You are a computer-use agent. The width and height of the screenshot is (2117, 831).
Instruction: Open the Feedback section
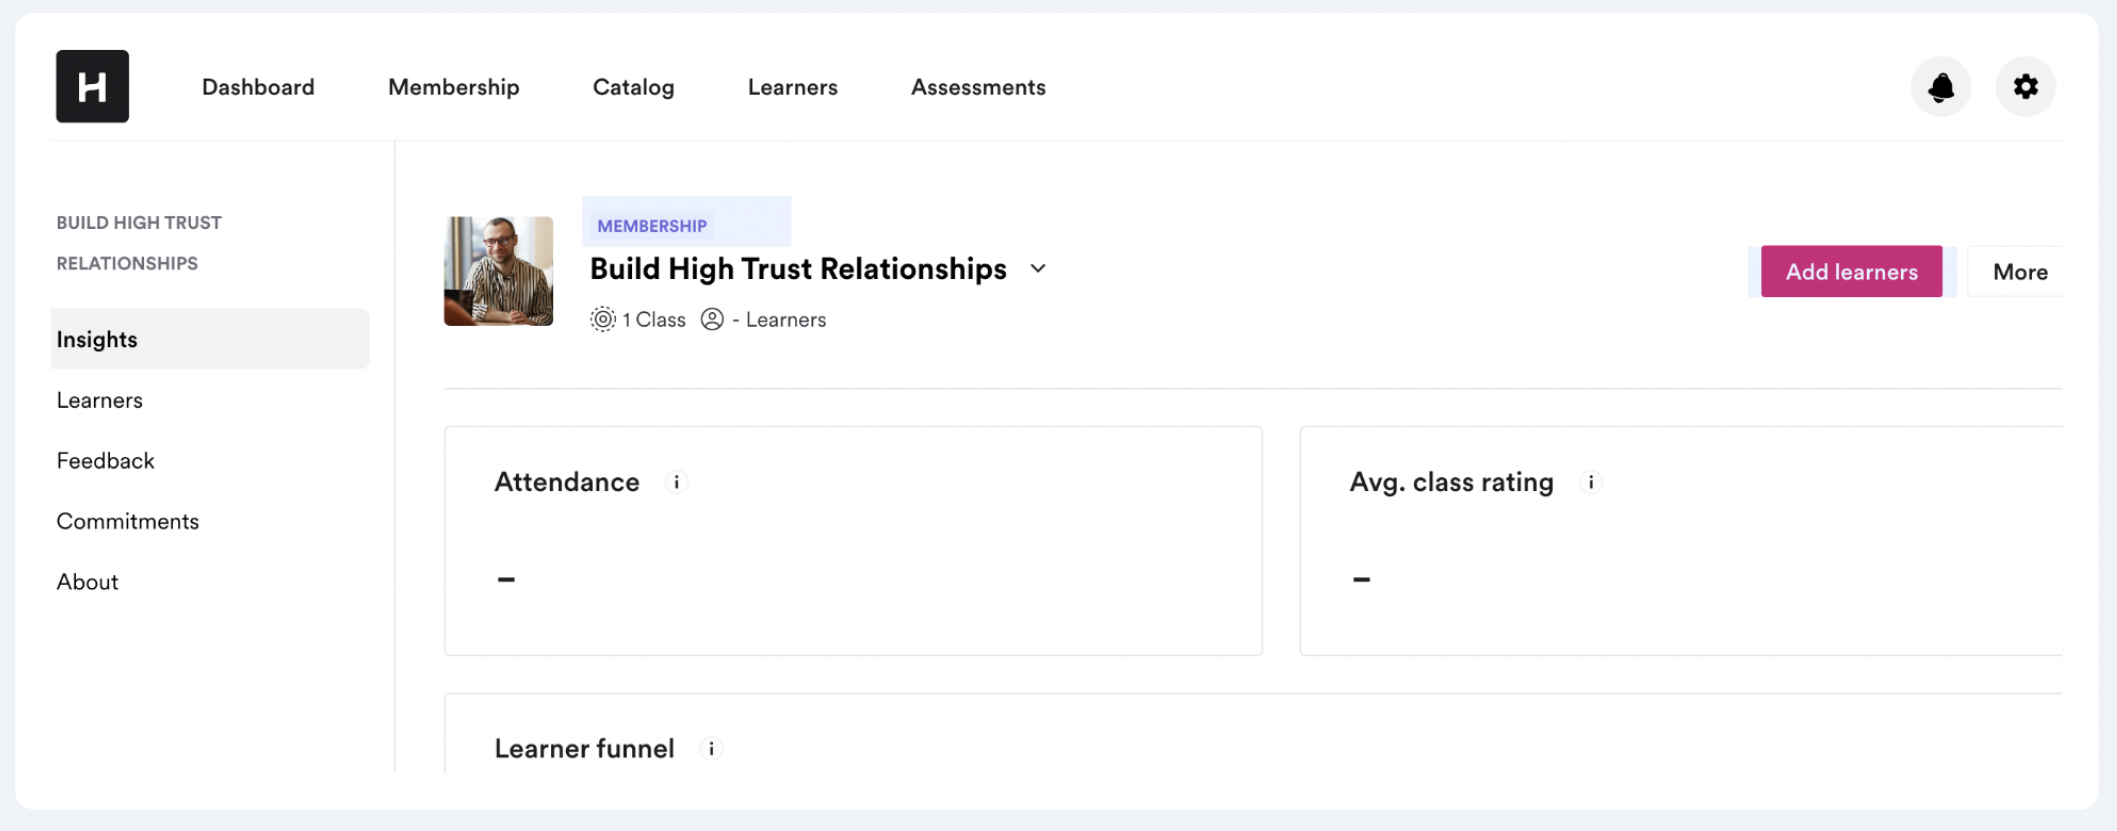coord(105,460)
